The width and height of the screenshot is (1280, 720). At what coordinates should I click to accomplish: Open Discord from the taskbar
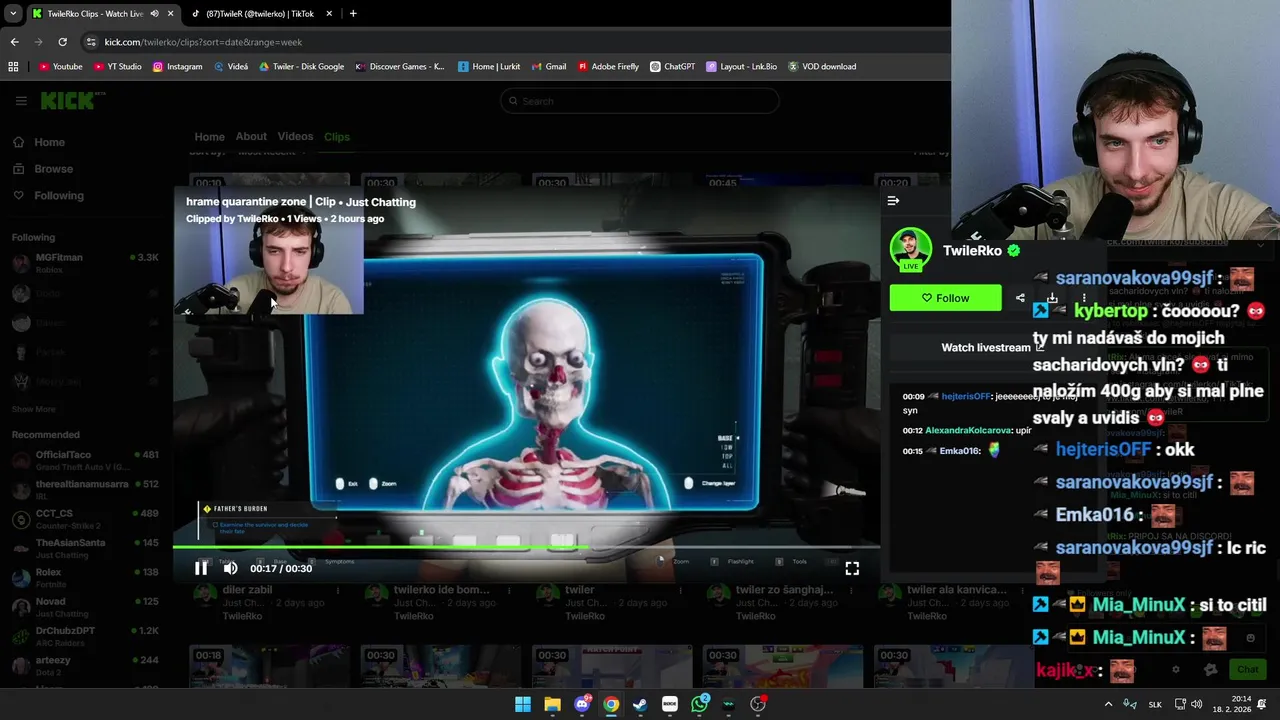coord(582,704)
